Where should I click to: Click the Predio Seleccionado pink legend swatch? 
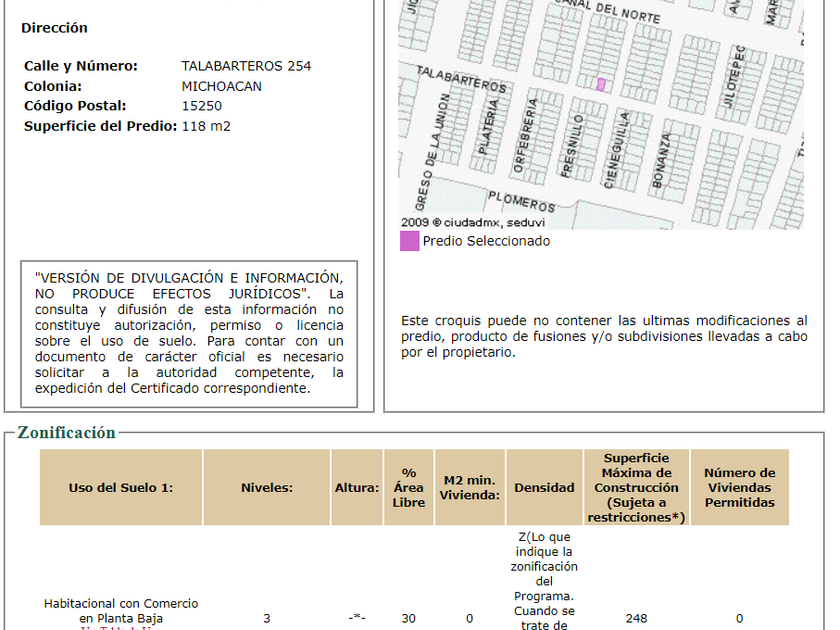pos(409,241)
